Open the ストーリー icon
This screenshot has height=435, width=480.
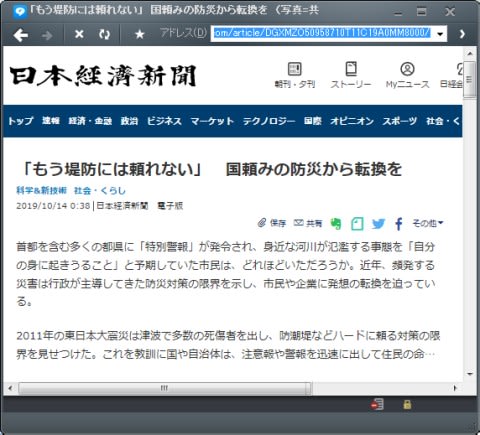click(351, 75)
